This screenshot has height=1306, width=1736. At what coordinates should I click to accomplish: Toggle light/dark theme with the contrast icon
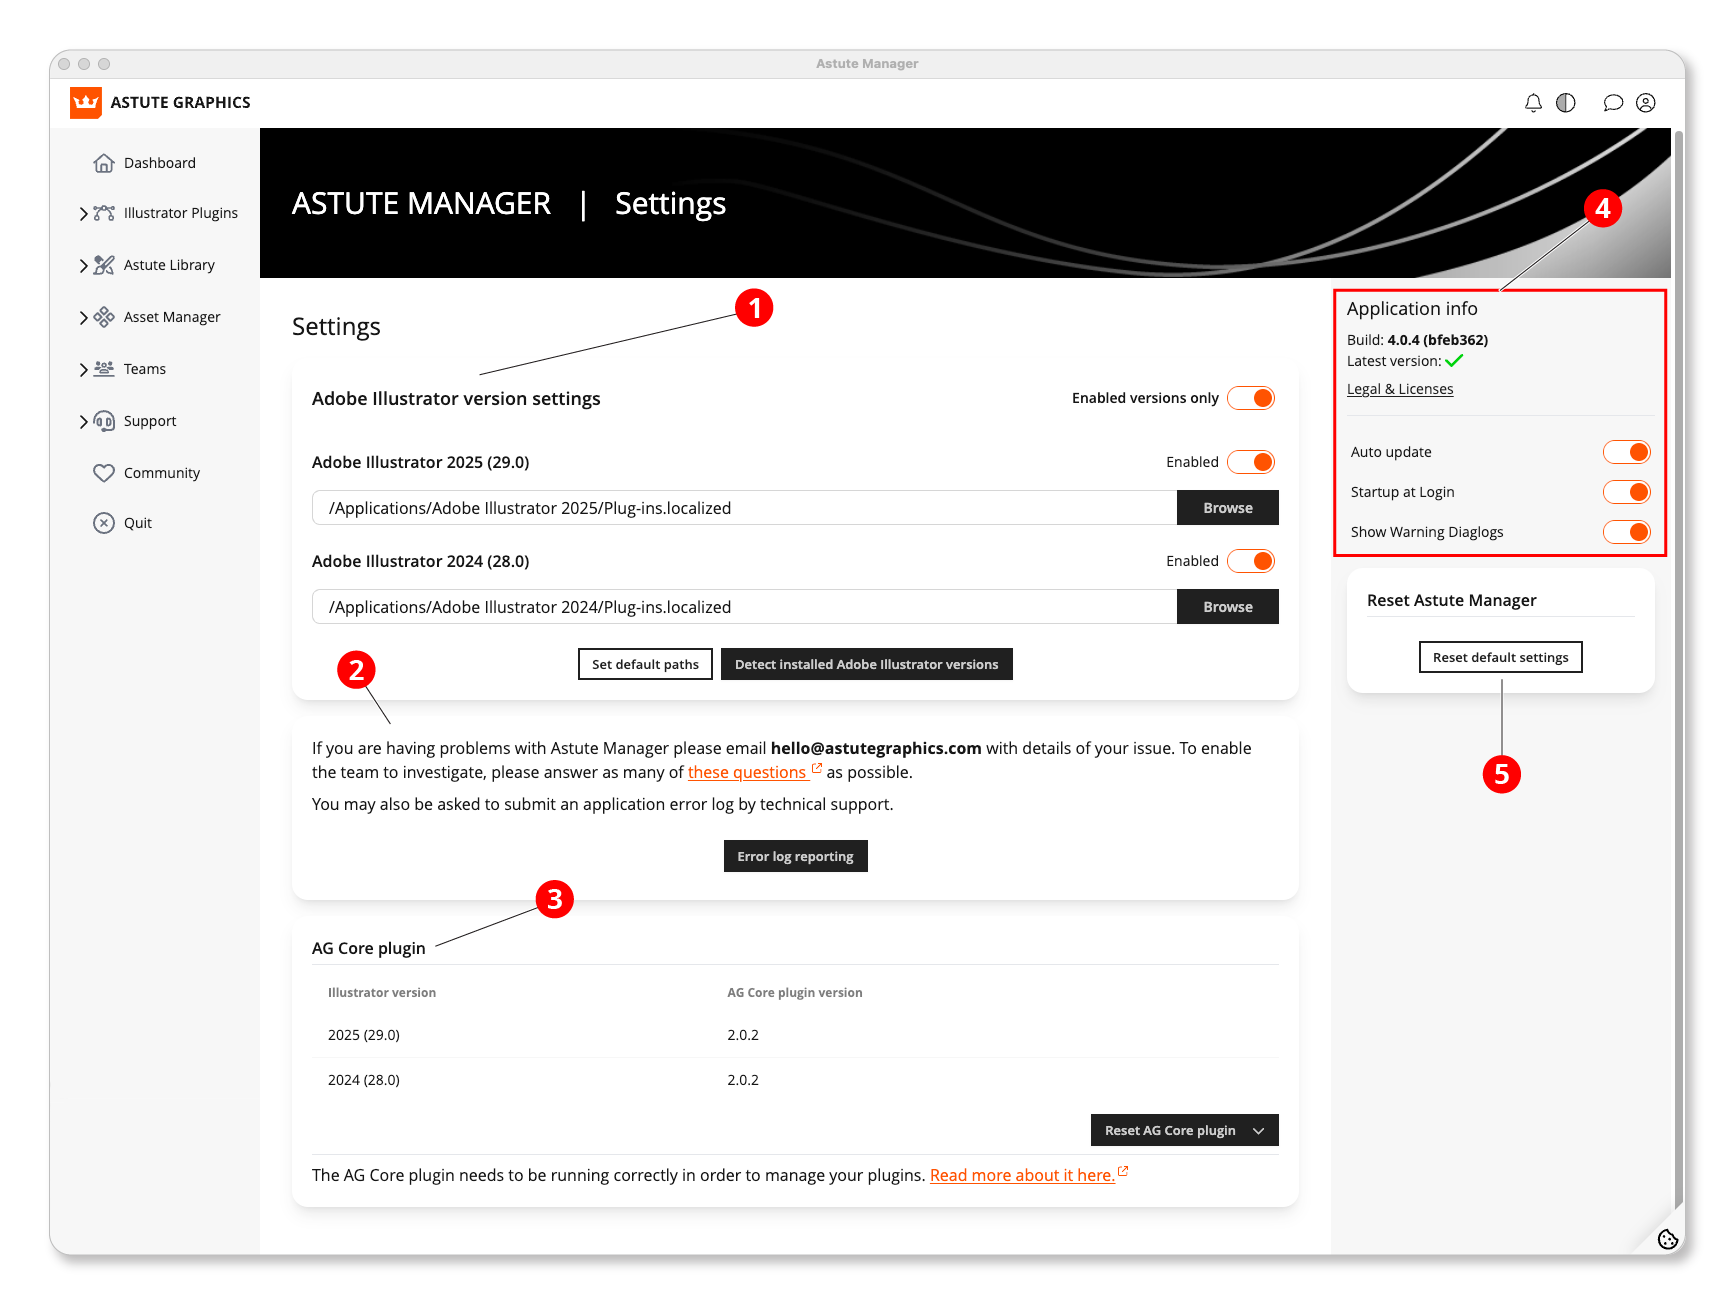click(x=1566, y=102)
